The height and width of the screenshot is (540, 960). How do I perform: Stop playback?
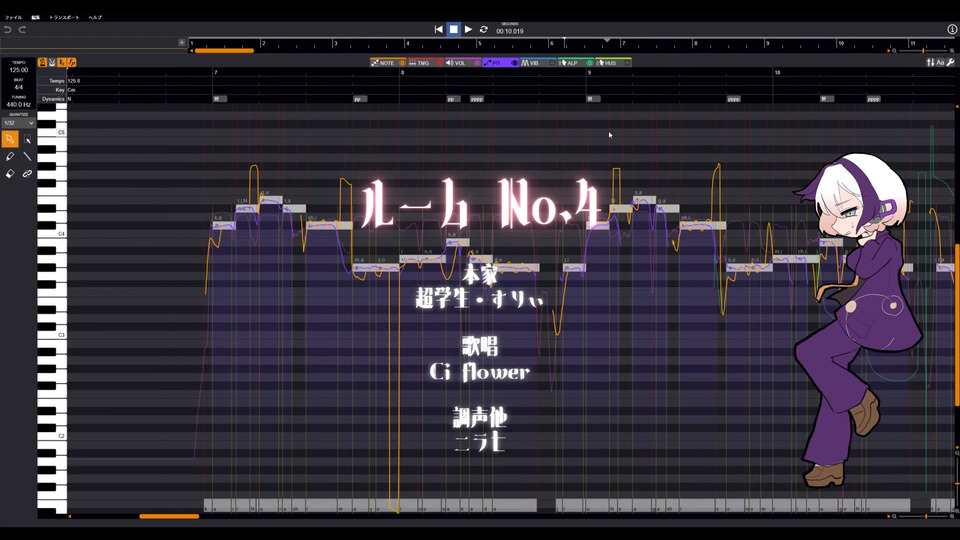[453, 29]
